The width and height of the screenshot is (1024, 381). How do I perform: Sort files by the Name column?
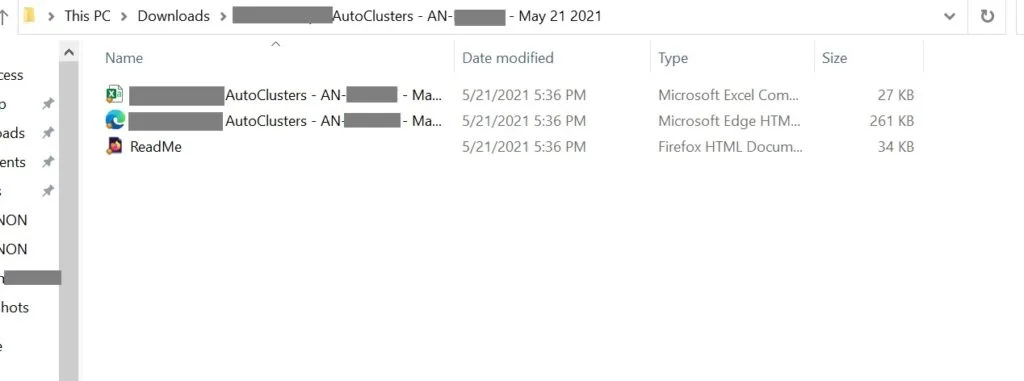tap(124, 58)
